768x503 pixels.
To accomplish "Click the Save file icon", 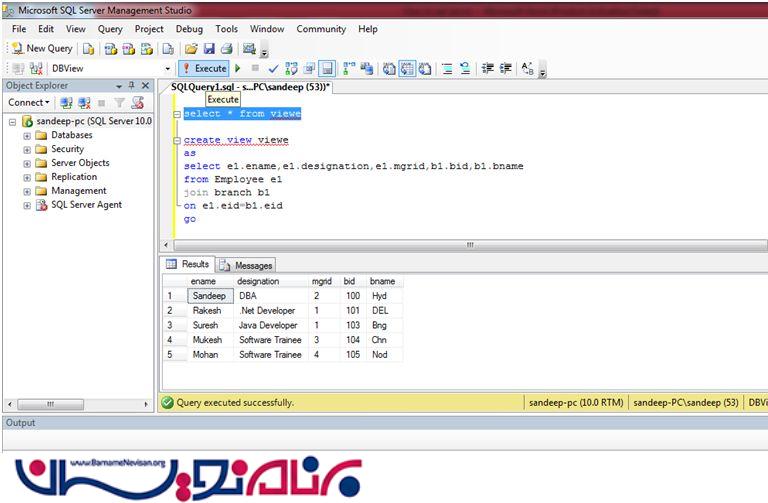I will (x=209, y=48).
